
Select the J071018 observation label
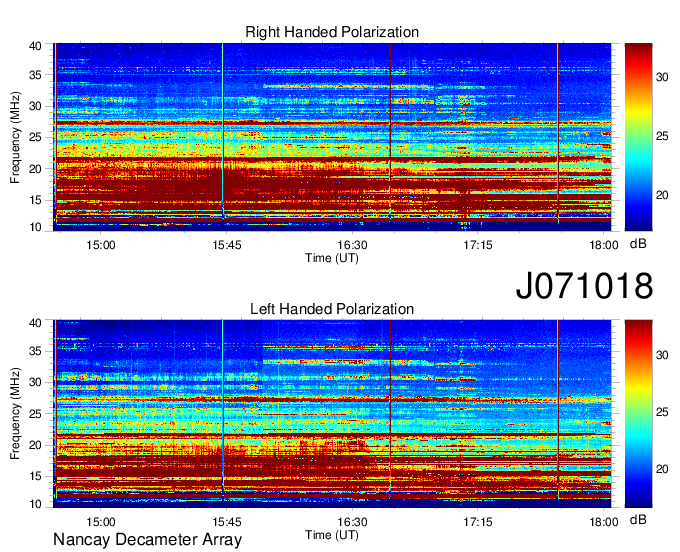coord(584,285)
